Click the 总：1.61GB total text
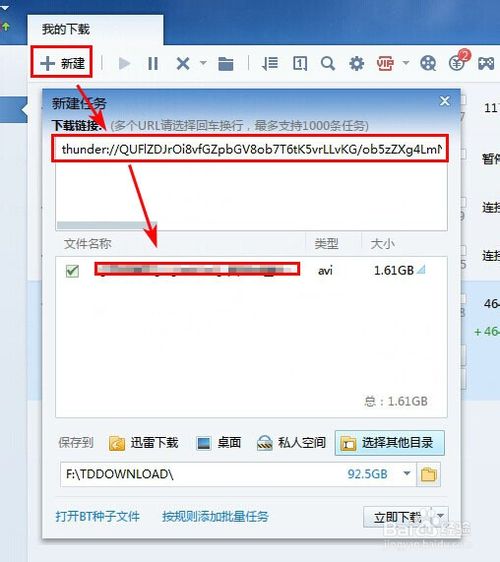The width and height of the screenshot is (500, 562). 396,401
